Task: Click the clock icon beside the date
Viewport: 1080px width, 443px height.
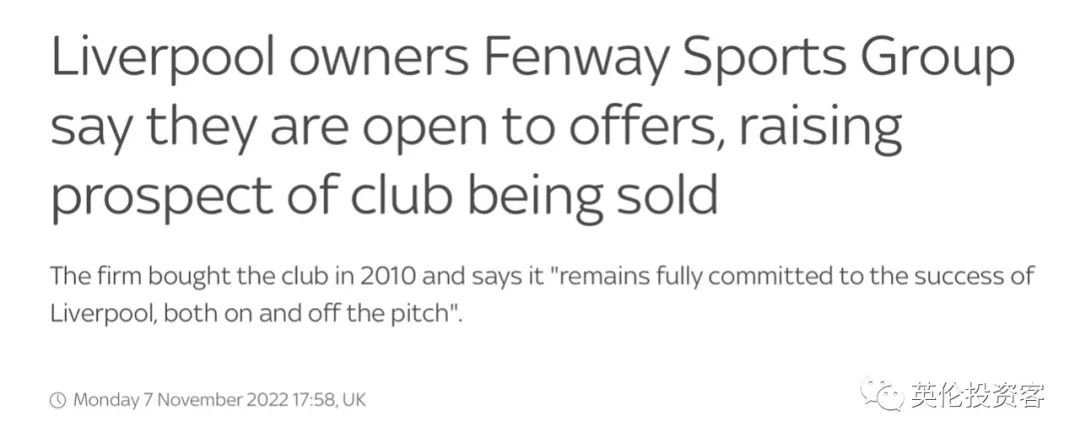Action: [x=58, y=400]
